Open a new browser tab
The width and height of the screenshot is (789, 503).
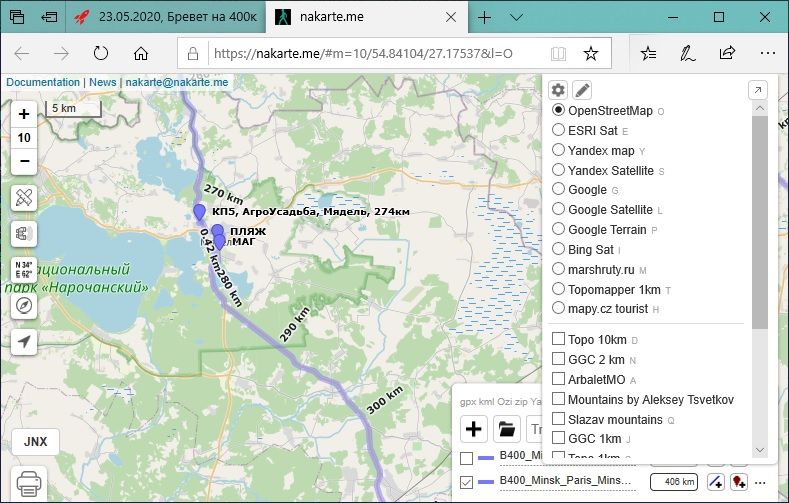coord(484,17)
